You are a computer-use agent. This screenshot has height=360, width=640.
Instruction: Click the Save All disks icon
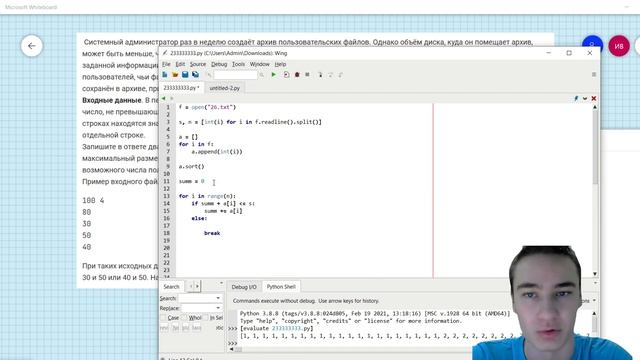pos(196,75)
